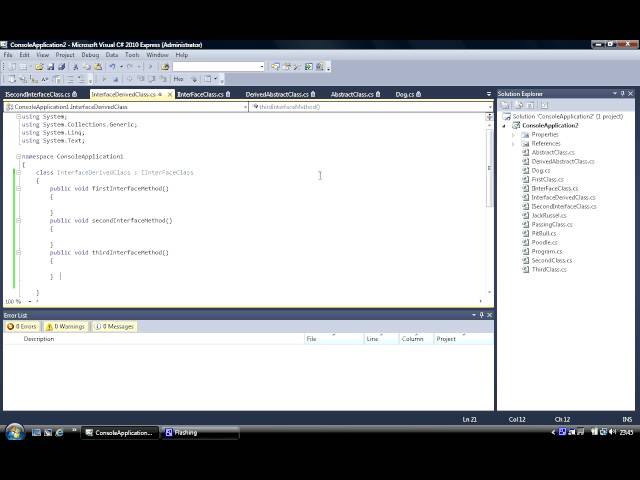
Task: Collapse the secondInterfaceMethod outline
Action: pos(18,220)
